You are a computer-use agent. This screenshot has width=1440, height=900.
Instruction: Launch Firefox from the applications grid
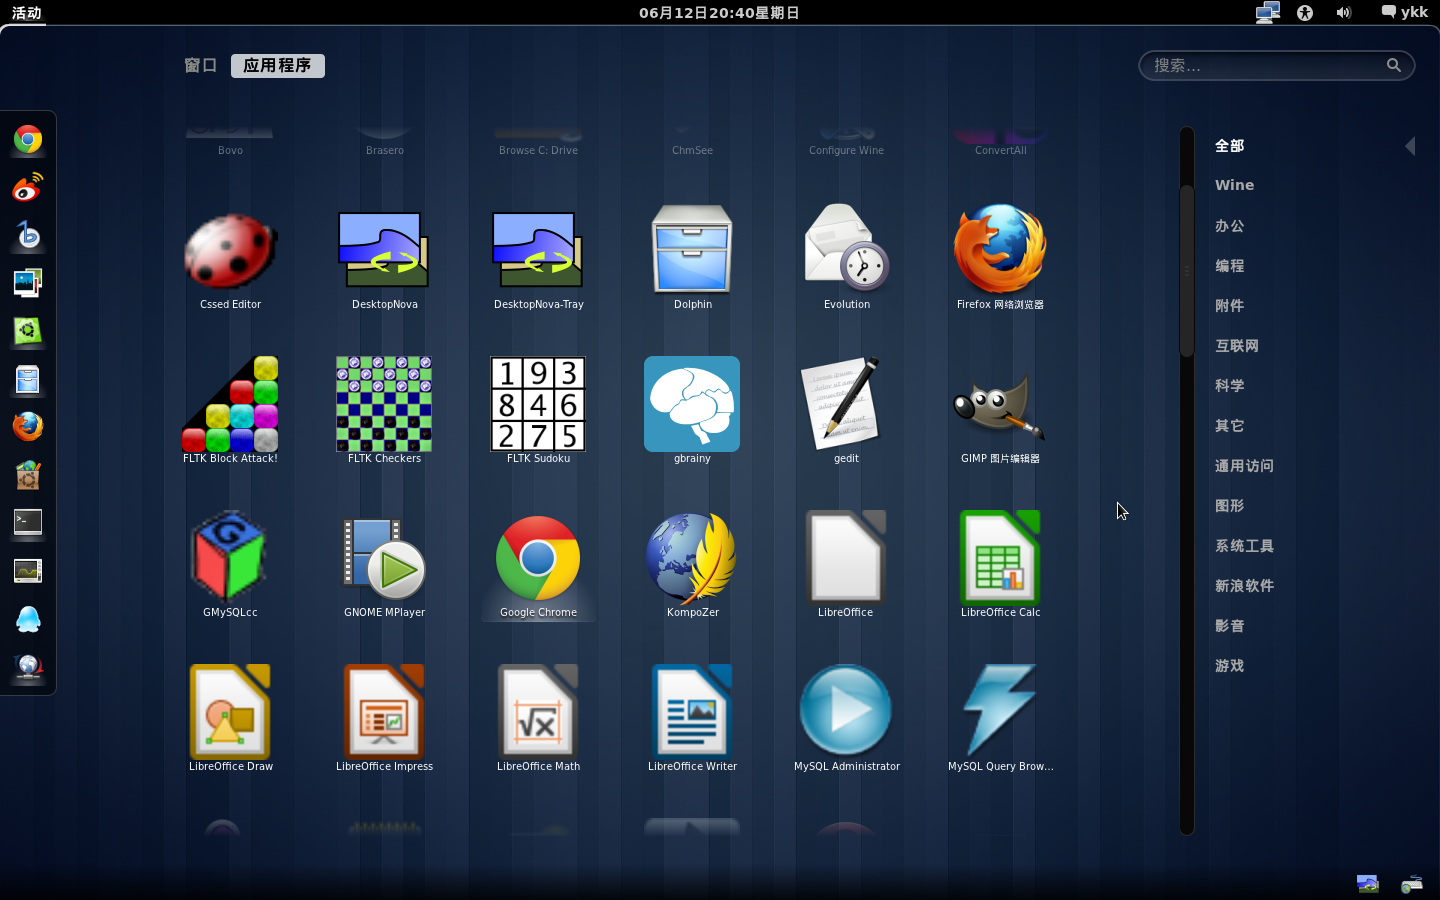pyautogui.click(x=1000, y=250)
